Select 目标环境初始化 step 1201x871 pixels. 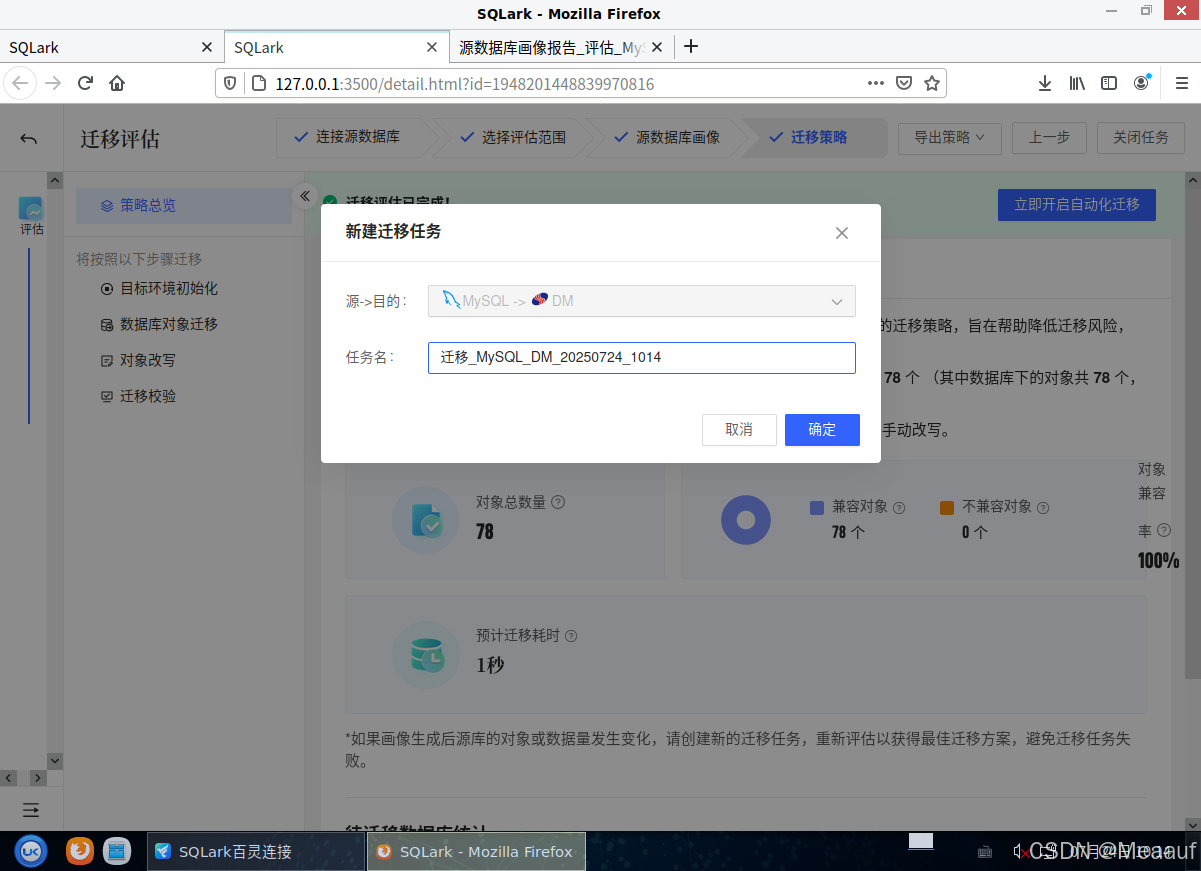coord(159,288)
